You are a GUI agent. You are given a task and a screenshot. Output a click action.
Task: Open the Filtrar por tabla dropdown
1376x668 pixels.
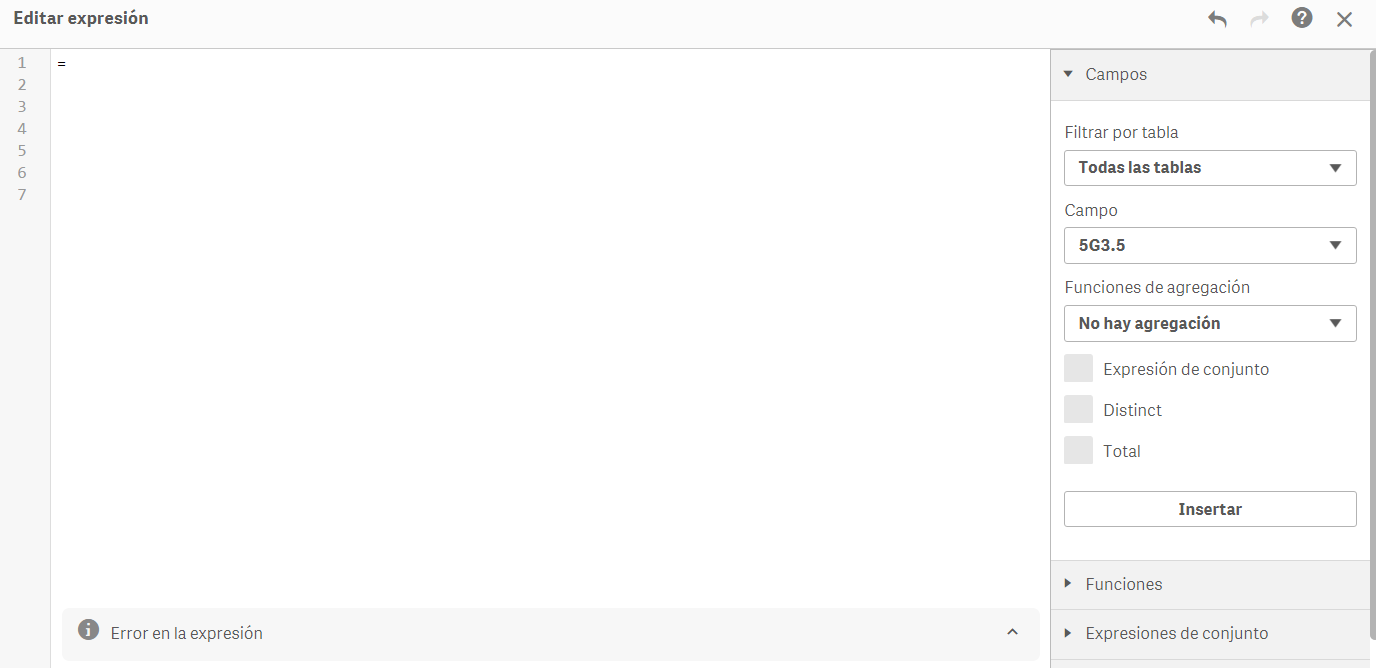point(1209,168)
